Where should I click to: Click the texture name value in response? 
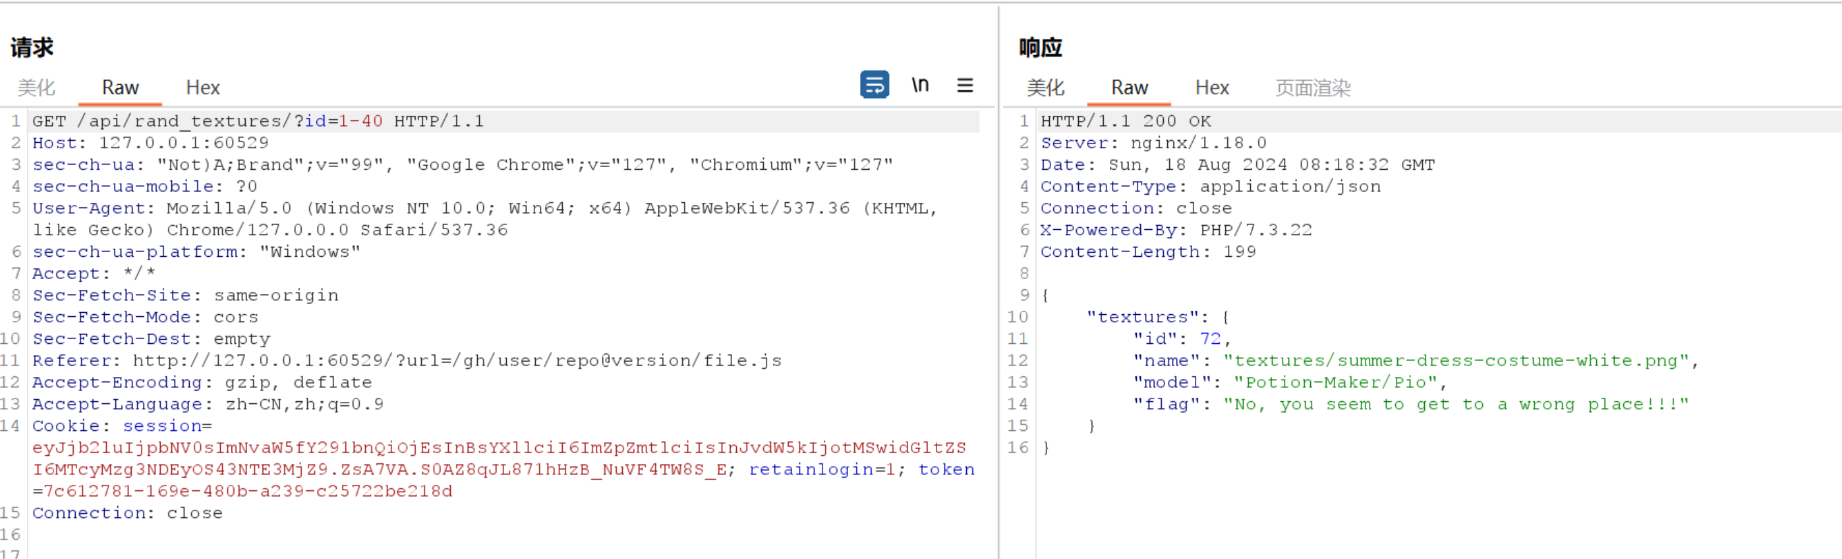pos(1460,361)
